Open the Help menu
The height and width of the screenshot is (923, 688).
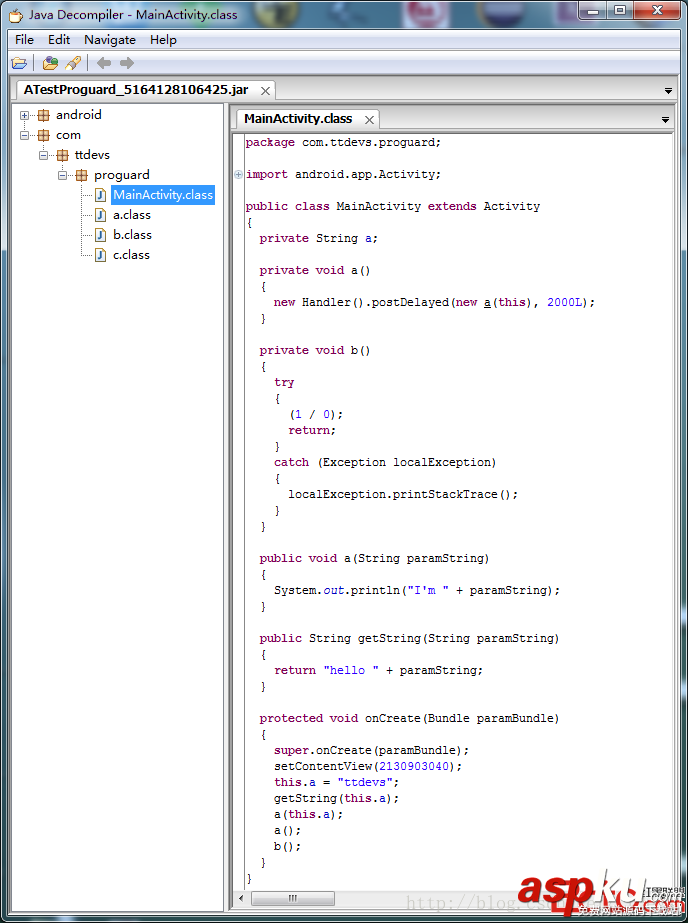[163, 40]
